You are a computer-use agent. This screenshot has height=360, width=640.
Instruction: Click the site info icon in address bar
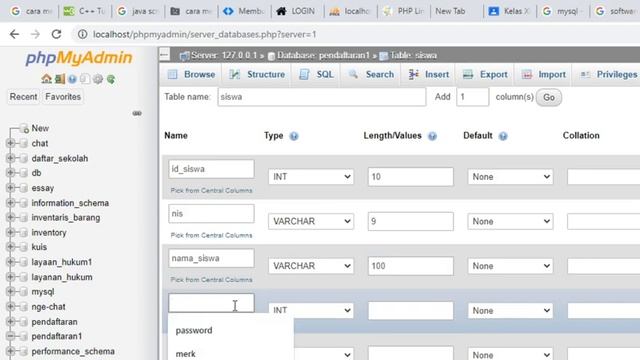pos(82,34)
